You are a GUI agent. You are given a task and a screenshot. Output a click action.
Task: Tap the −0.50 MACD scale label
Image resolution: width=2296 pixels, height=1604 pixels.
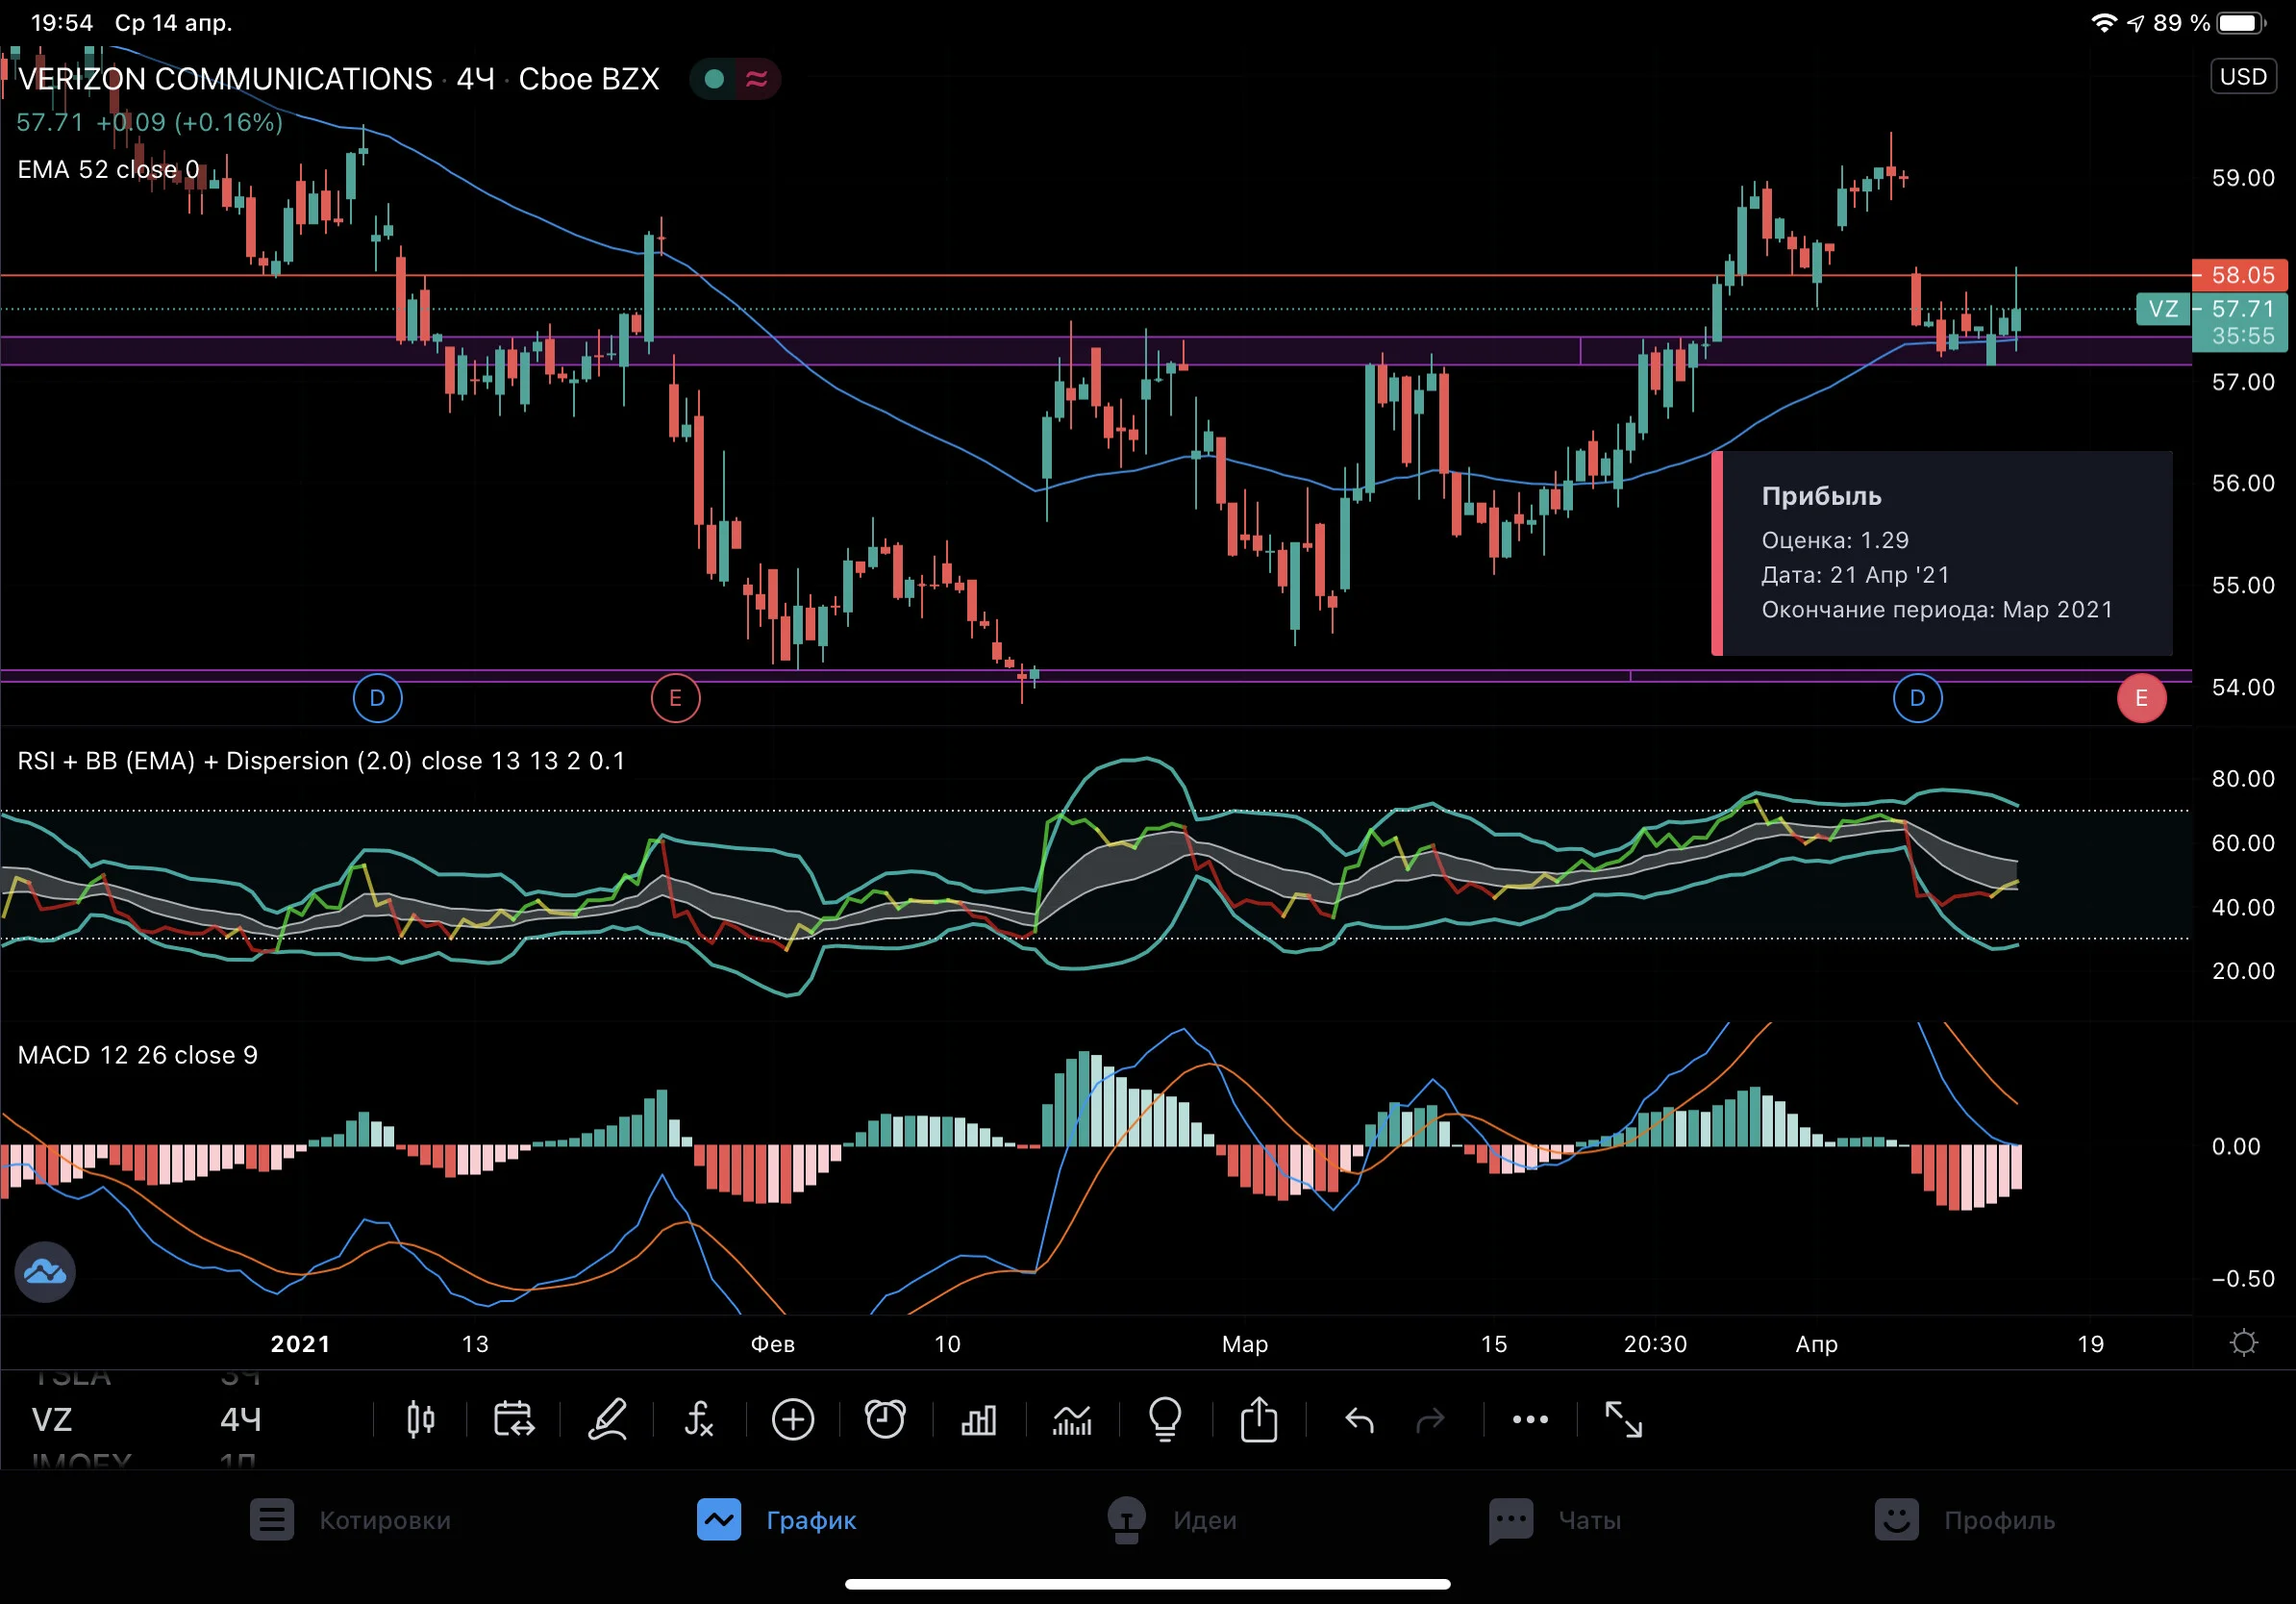point(2243,1279)
